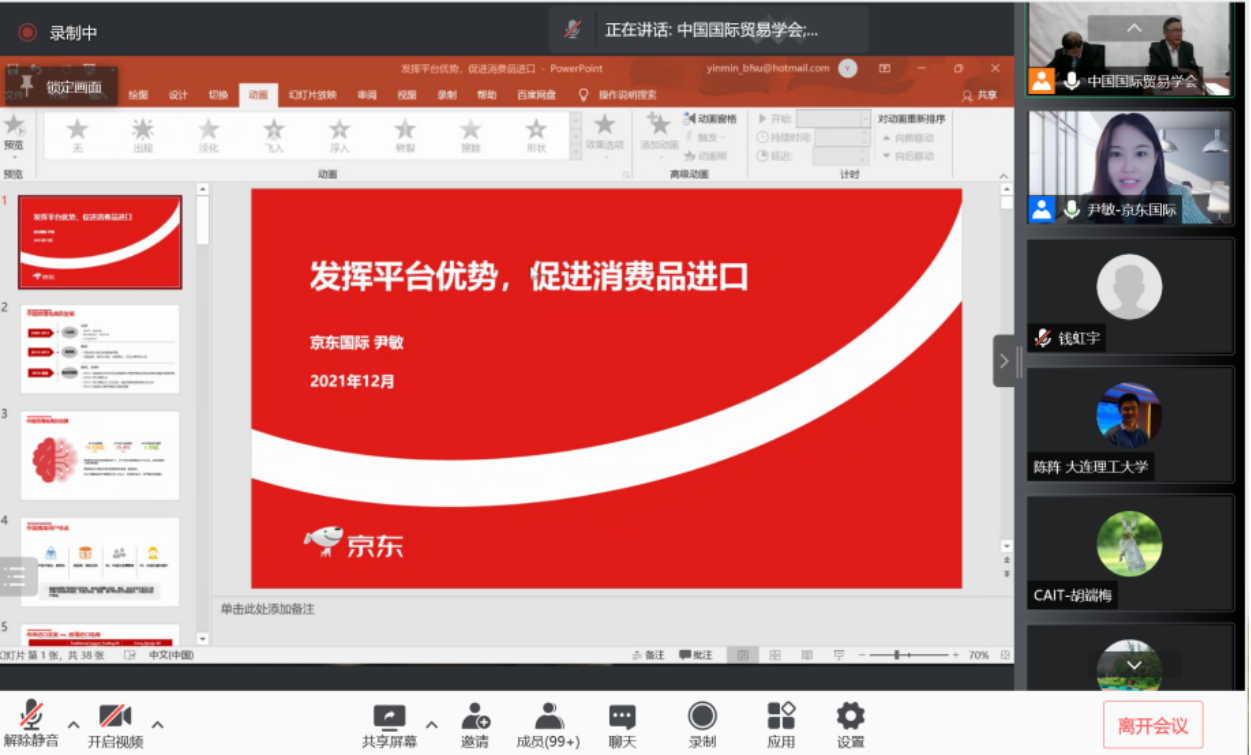Expand share screen options arrow
The height and width of the screenshot is (755, 1251).
(431, 725)
